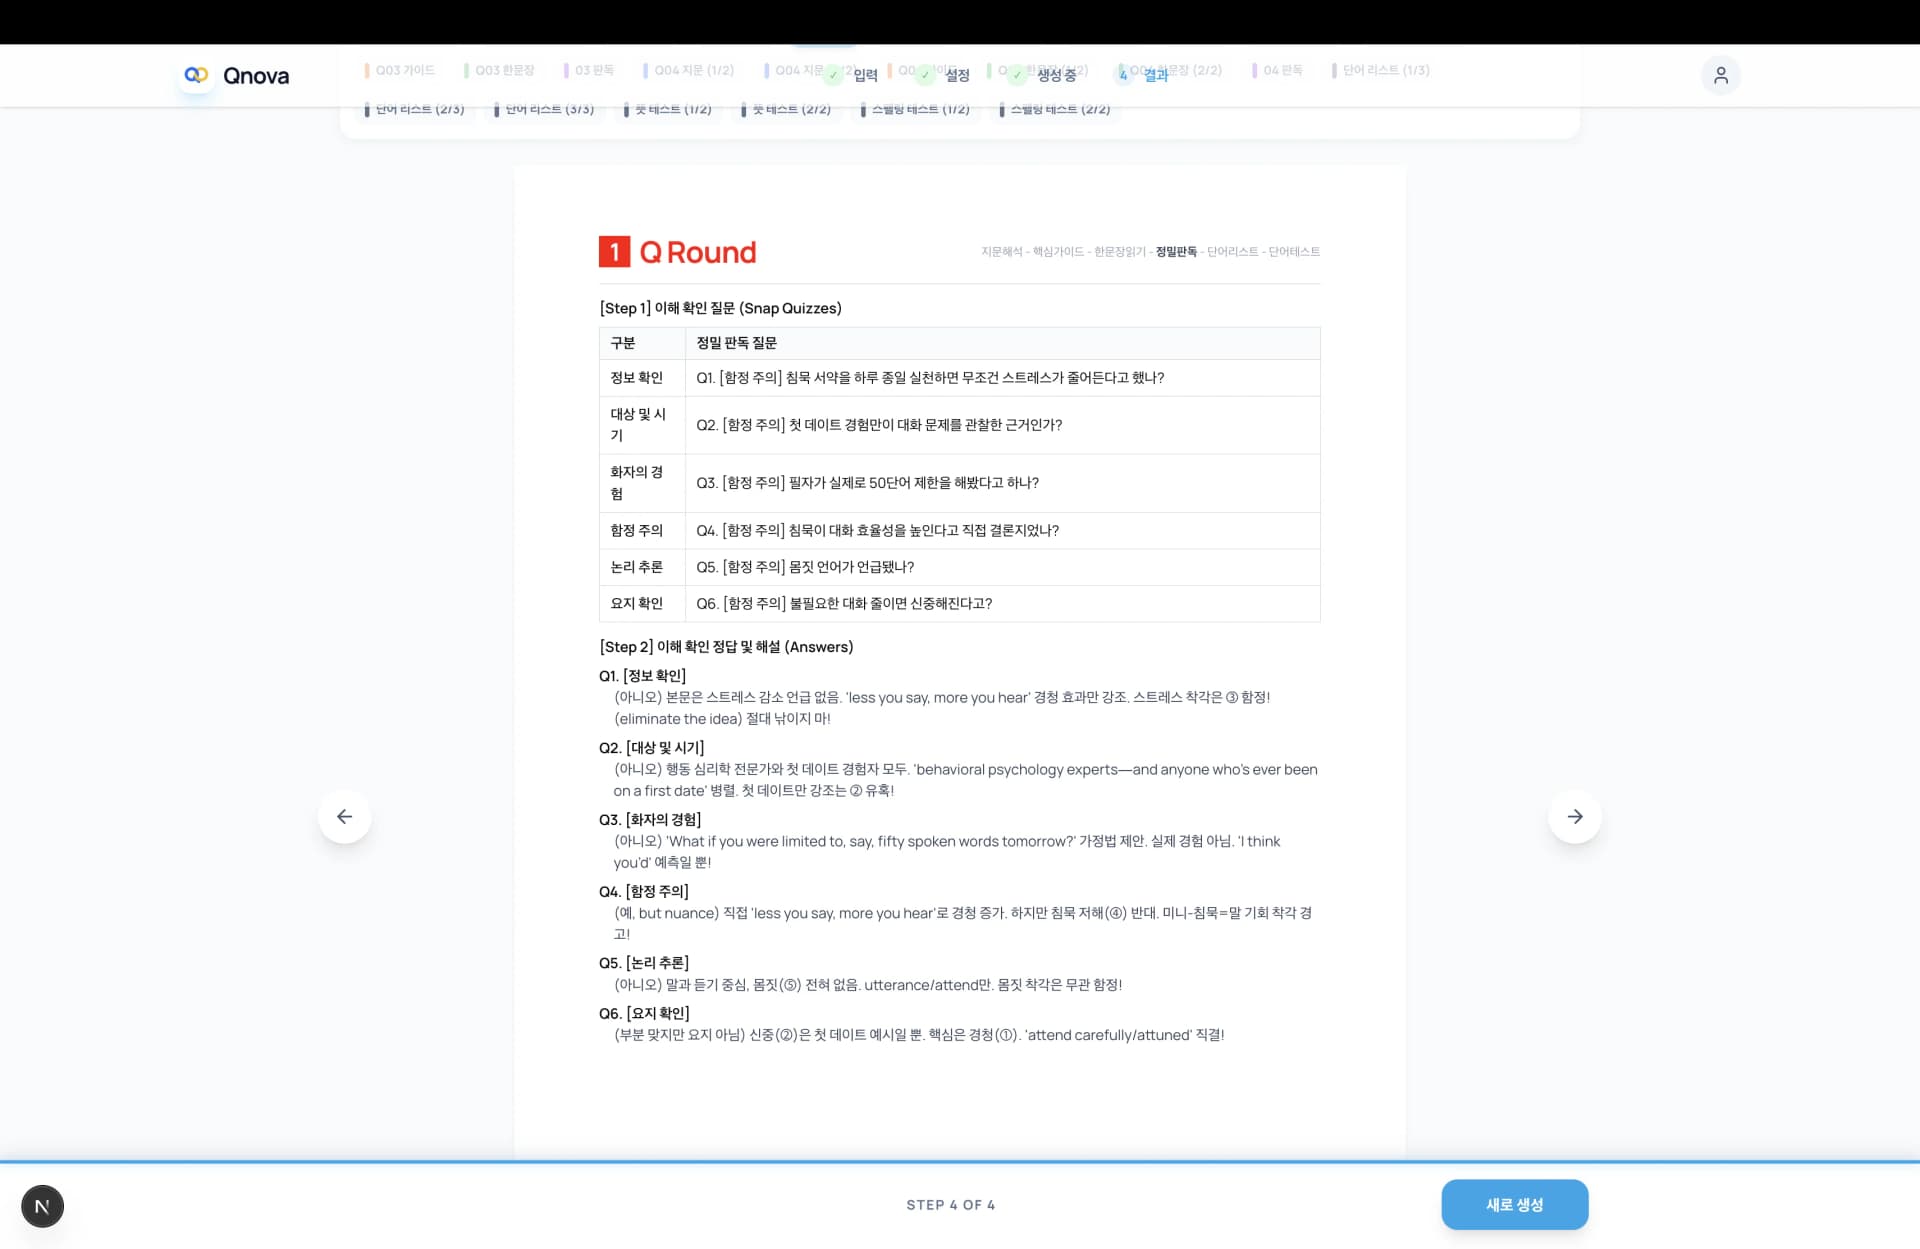
Task: Click the left arrow to go back
Action: click(x=344, y=816)
